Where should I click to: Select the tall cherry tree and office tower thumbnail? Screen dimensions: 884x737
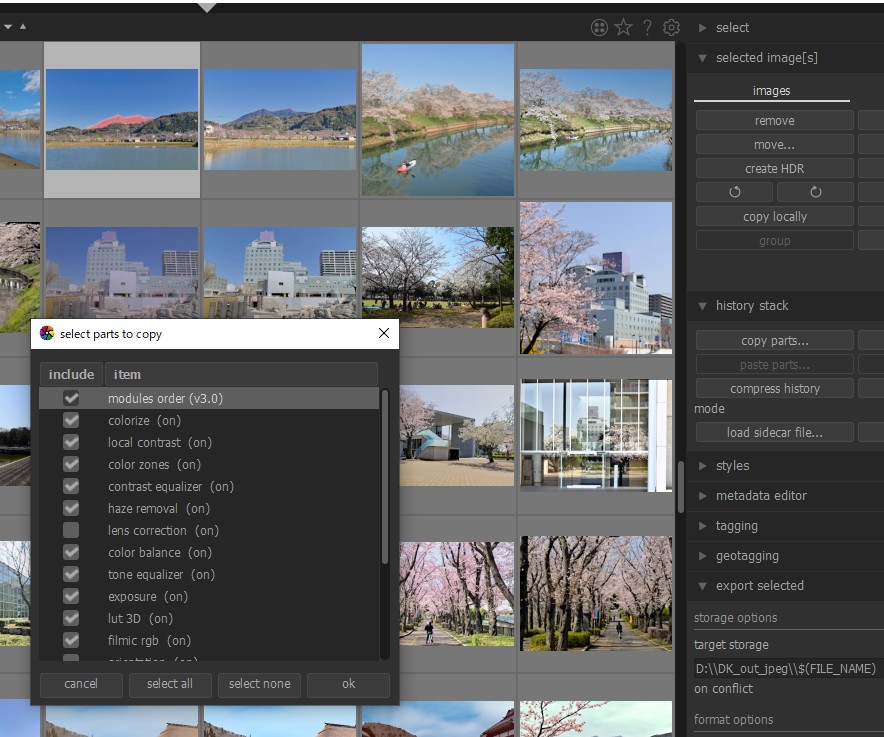pos(596,278)
